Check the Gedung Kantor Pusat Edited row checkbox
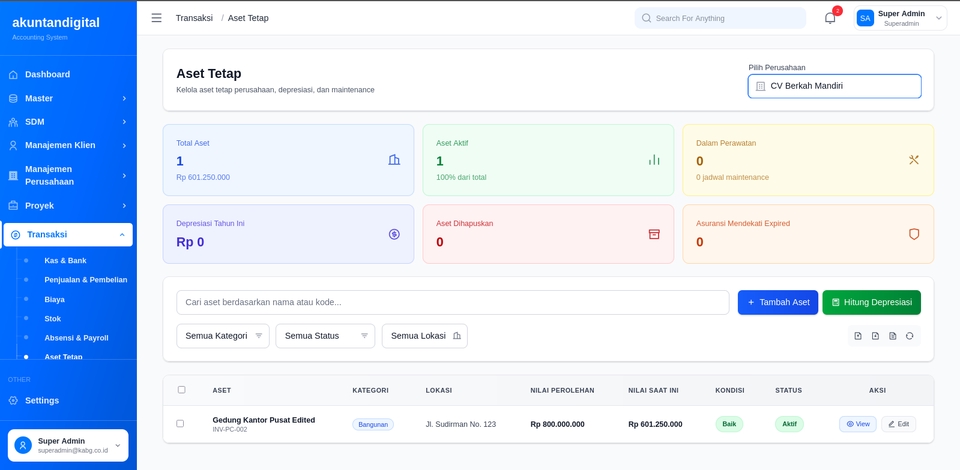This screenshot has height=470, width=960. pos(180,424)
